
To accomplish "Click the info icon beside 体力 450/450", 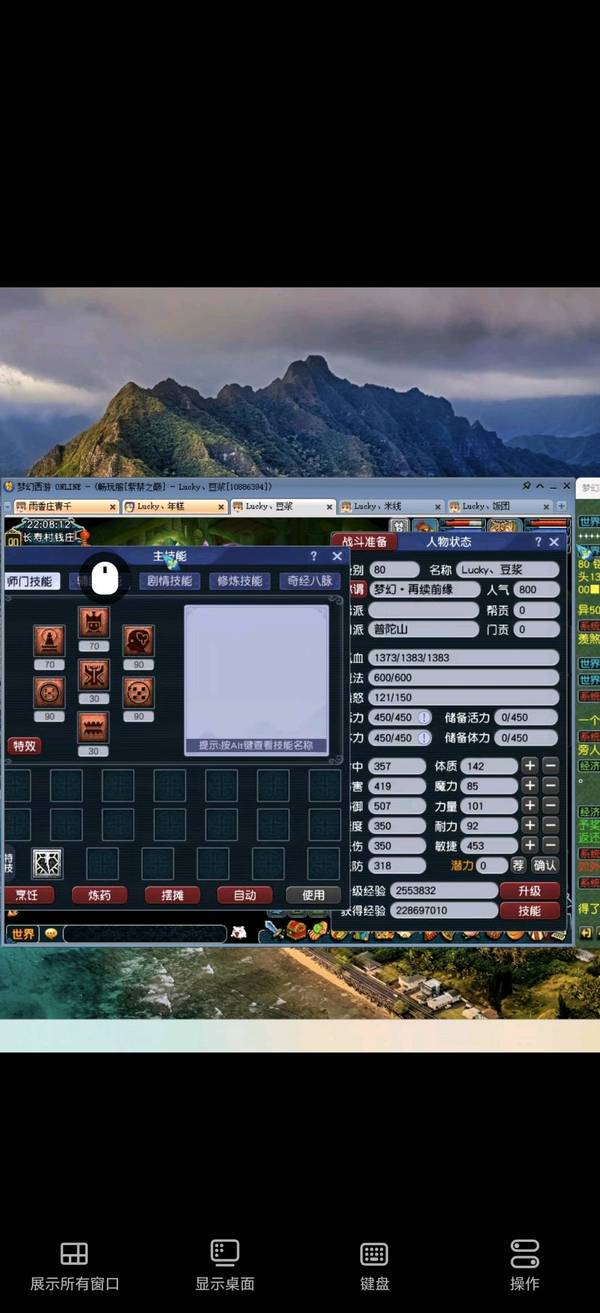I will point(424,738).
